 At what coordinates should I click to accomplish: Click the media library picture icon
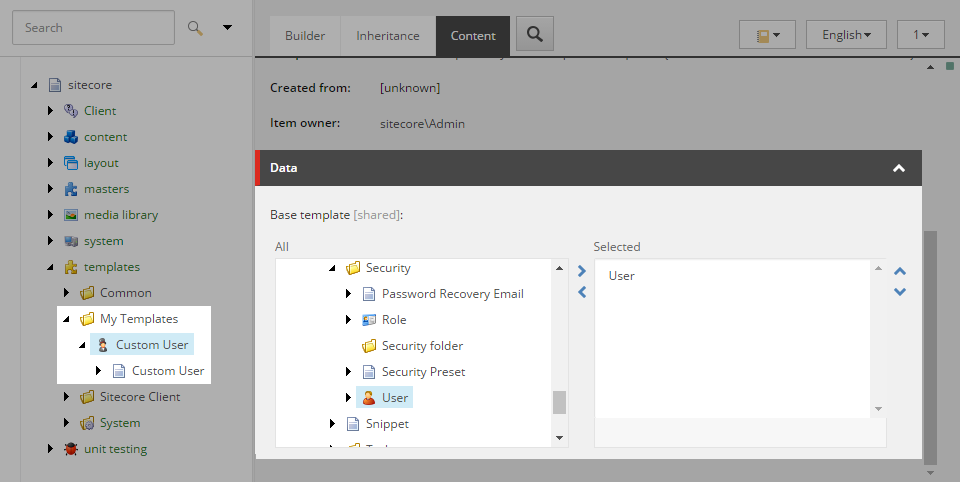71,215
